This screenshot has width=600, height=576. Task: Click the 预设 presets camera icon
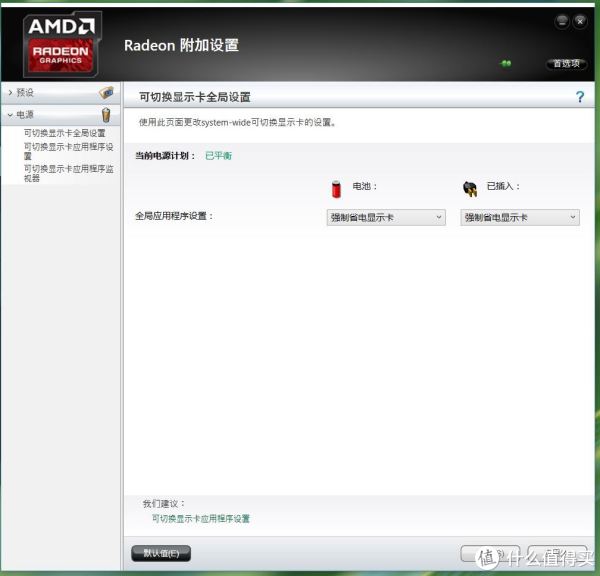pyautogui.click(x=106, y=92)
